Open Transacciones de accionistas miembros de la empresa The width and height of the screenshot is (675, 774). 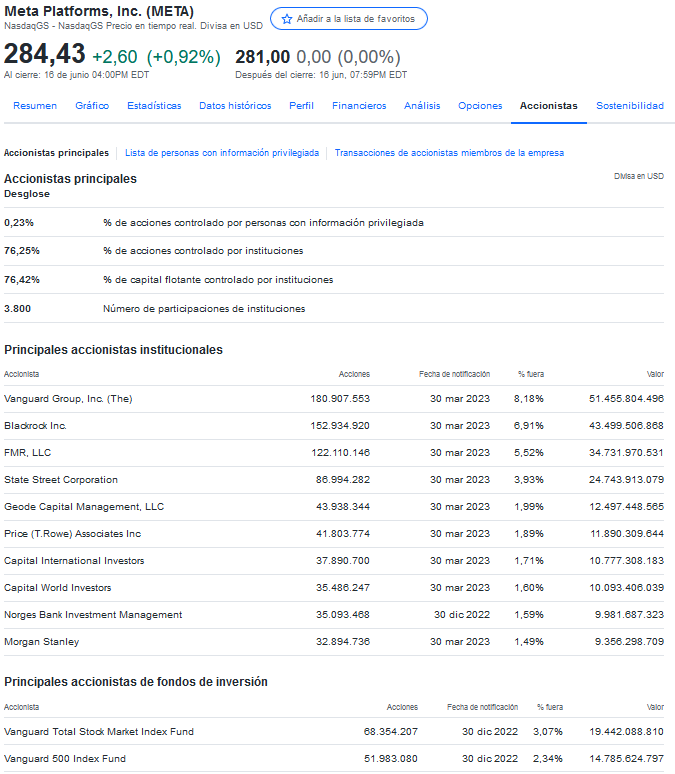pyautogui.click(x=449, y=153)
